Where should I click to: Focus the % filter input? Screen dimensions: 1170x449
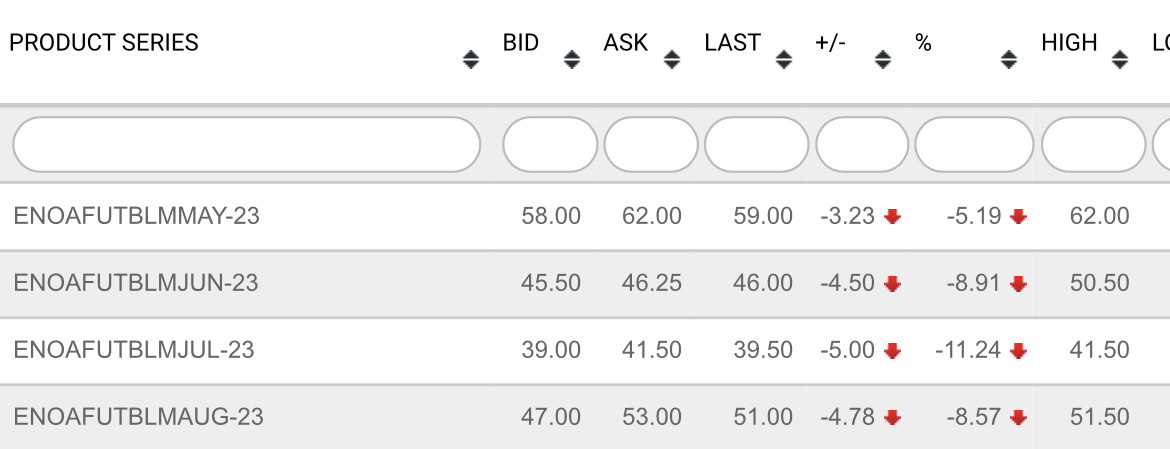click(x=974, y=145)
